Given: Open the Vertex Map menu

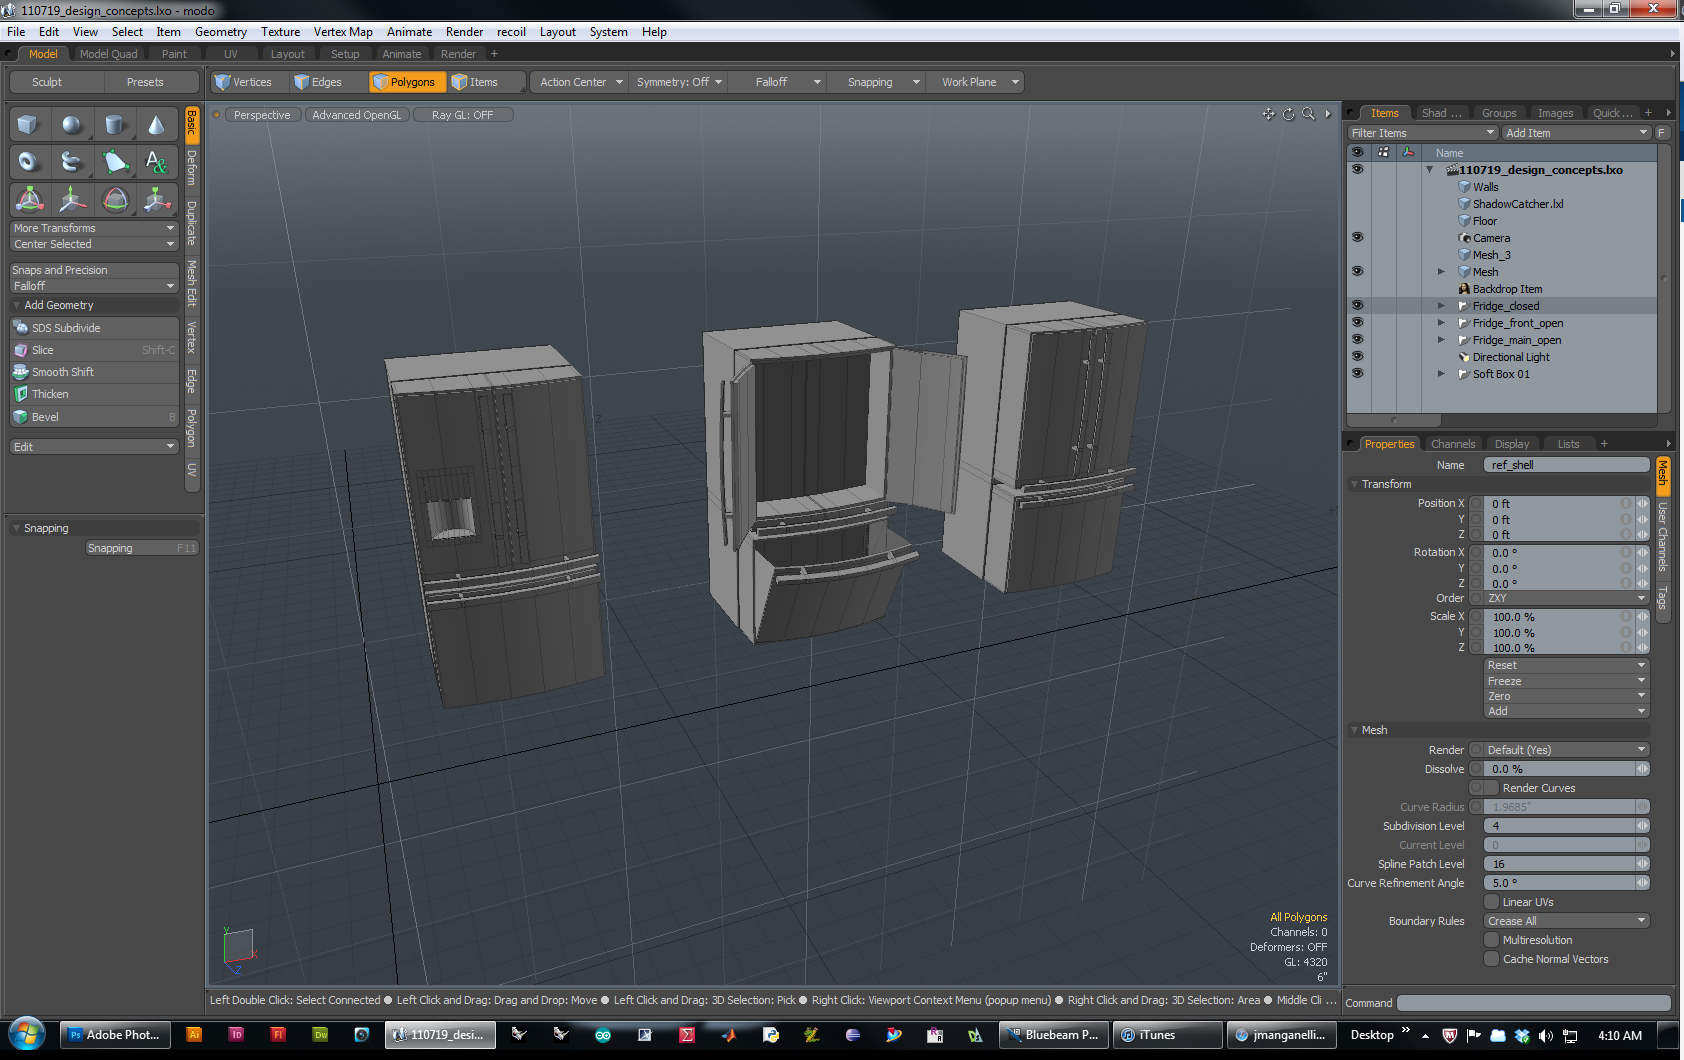Looking at the screenshot, I should click(x=342, y=32).
